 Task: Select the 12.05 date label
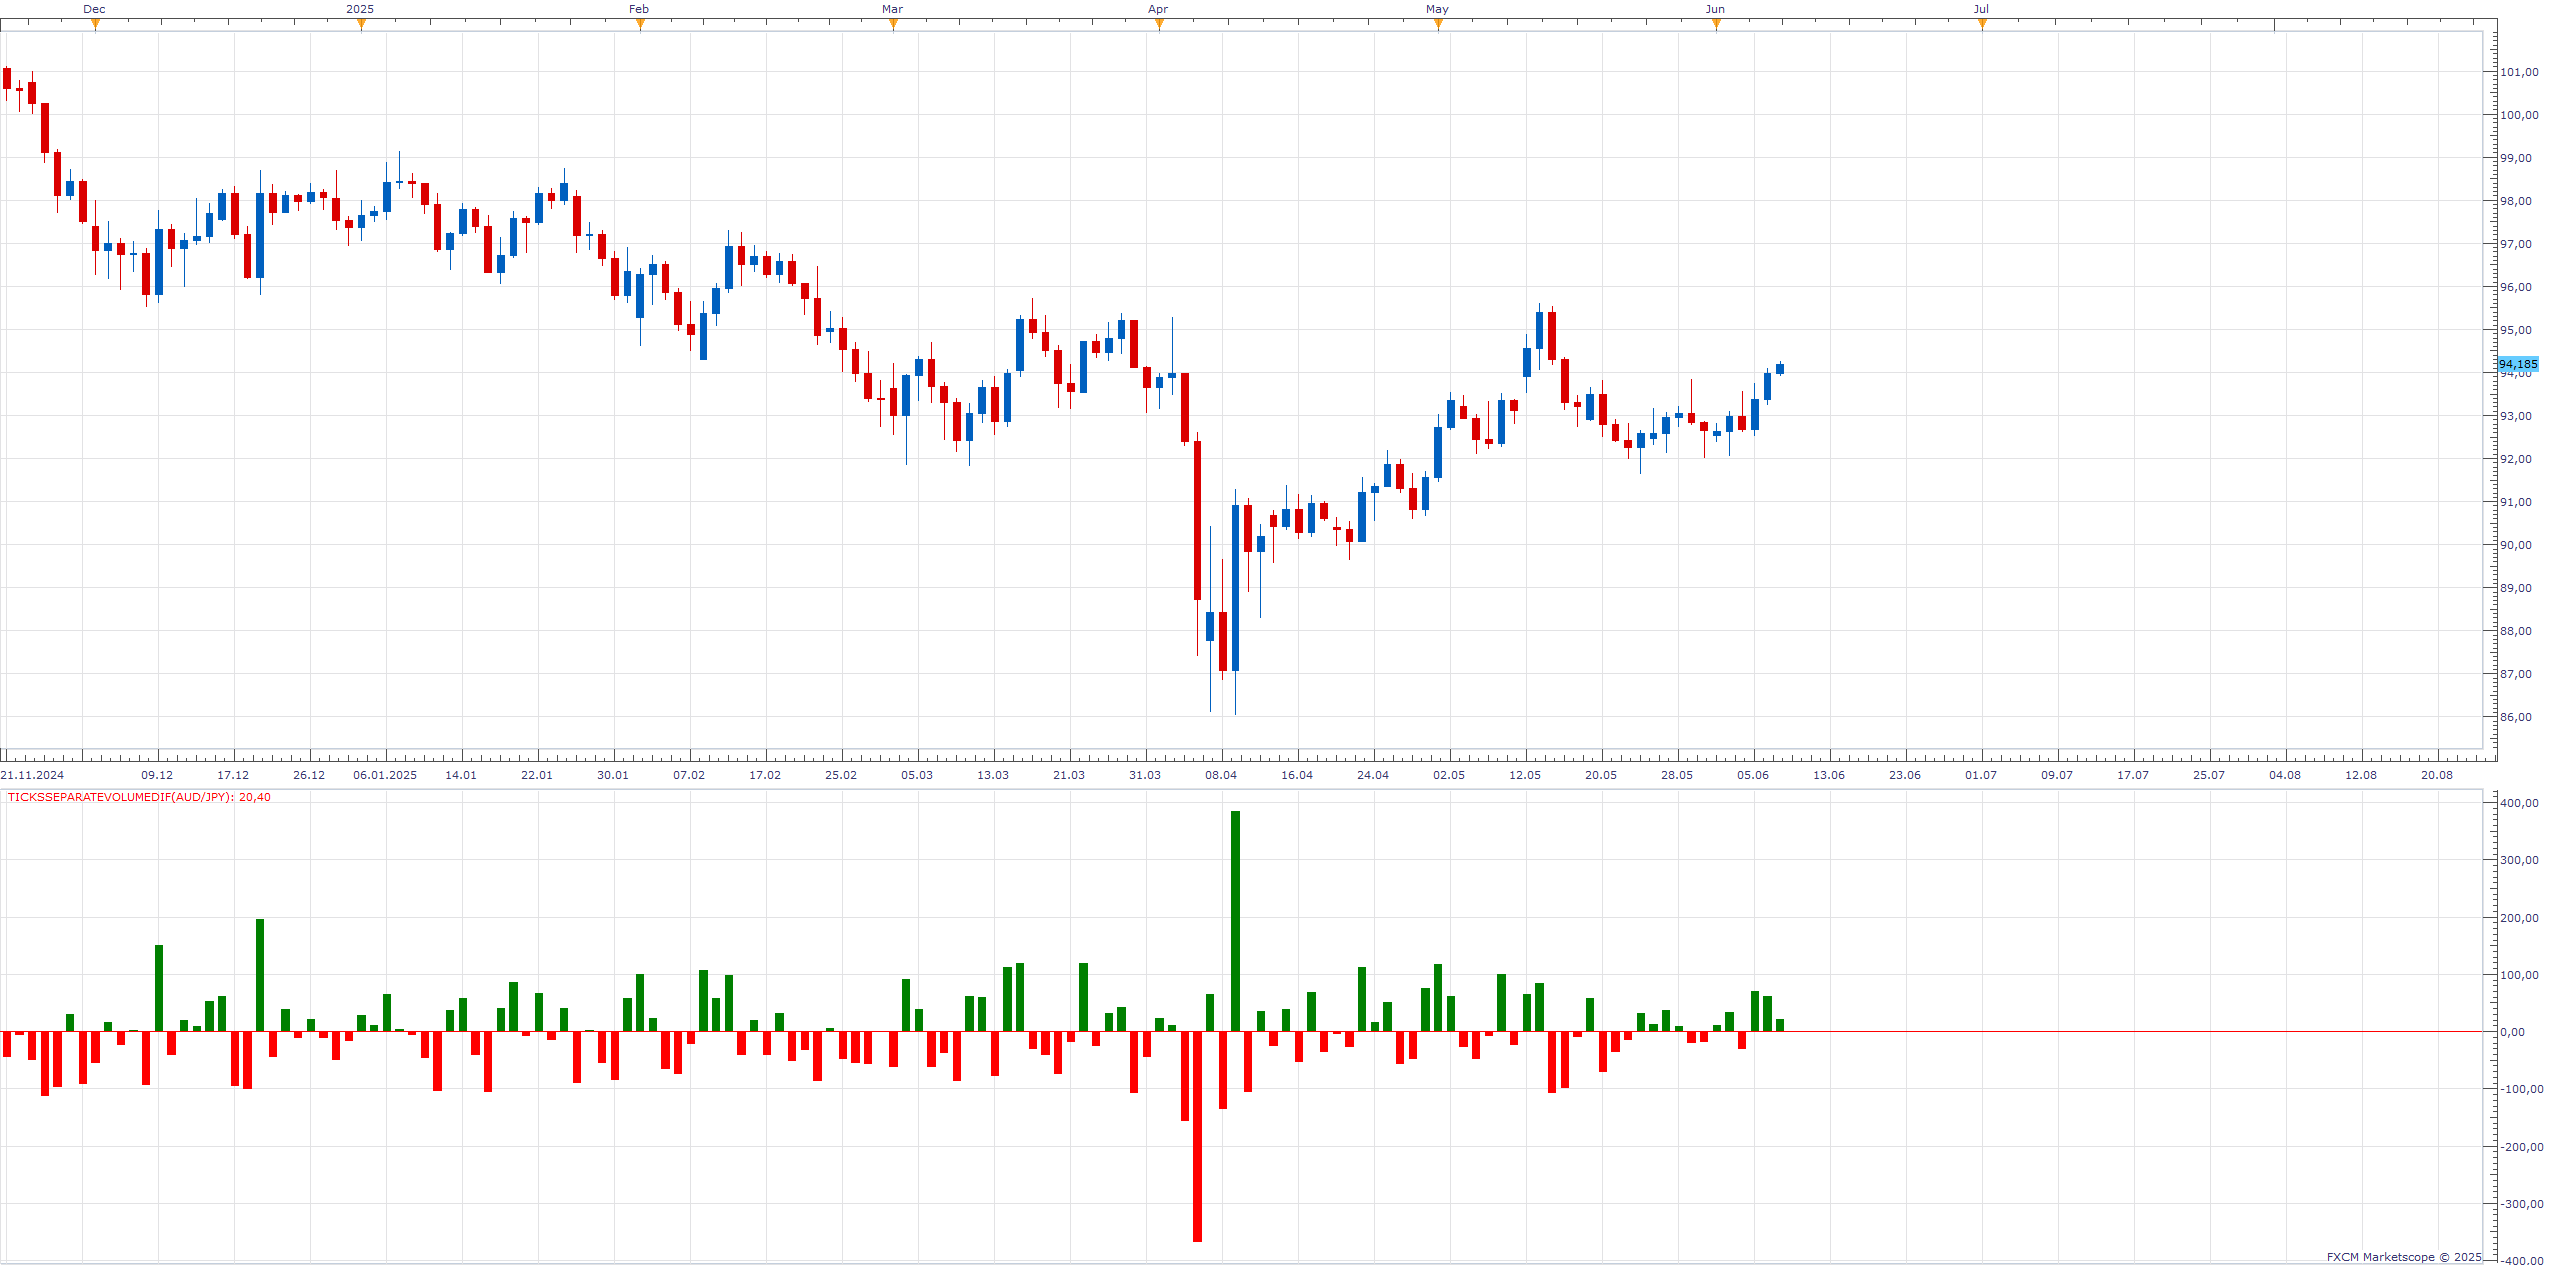[1525, 775]
